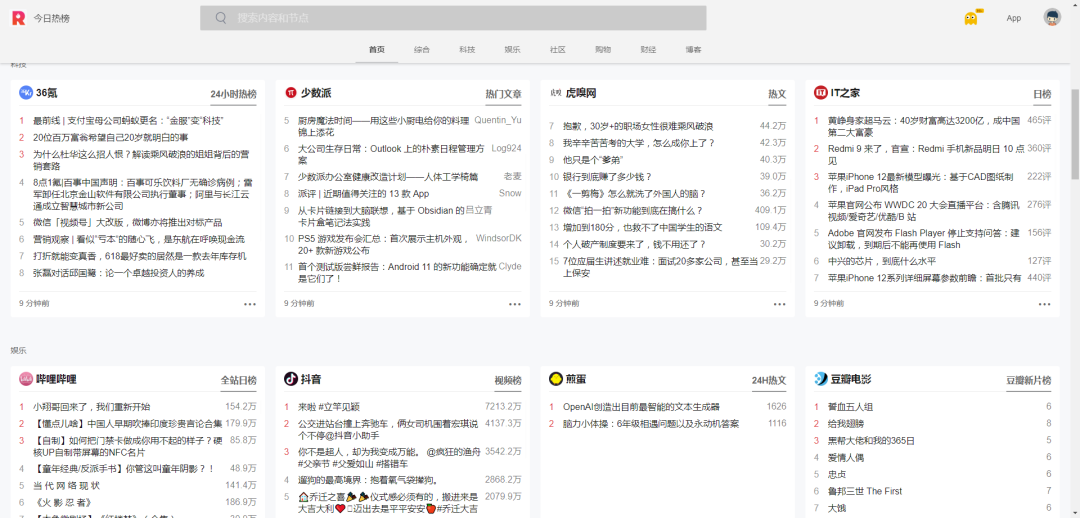The image size is (1080, 518).
Task: Switch to the 购物 tab
Action: [x=603, y=50]
